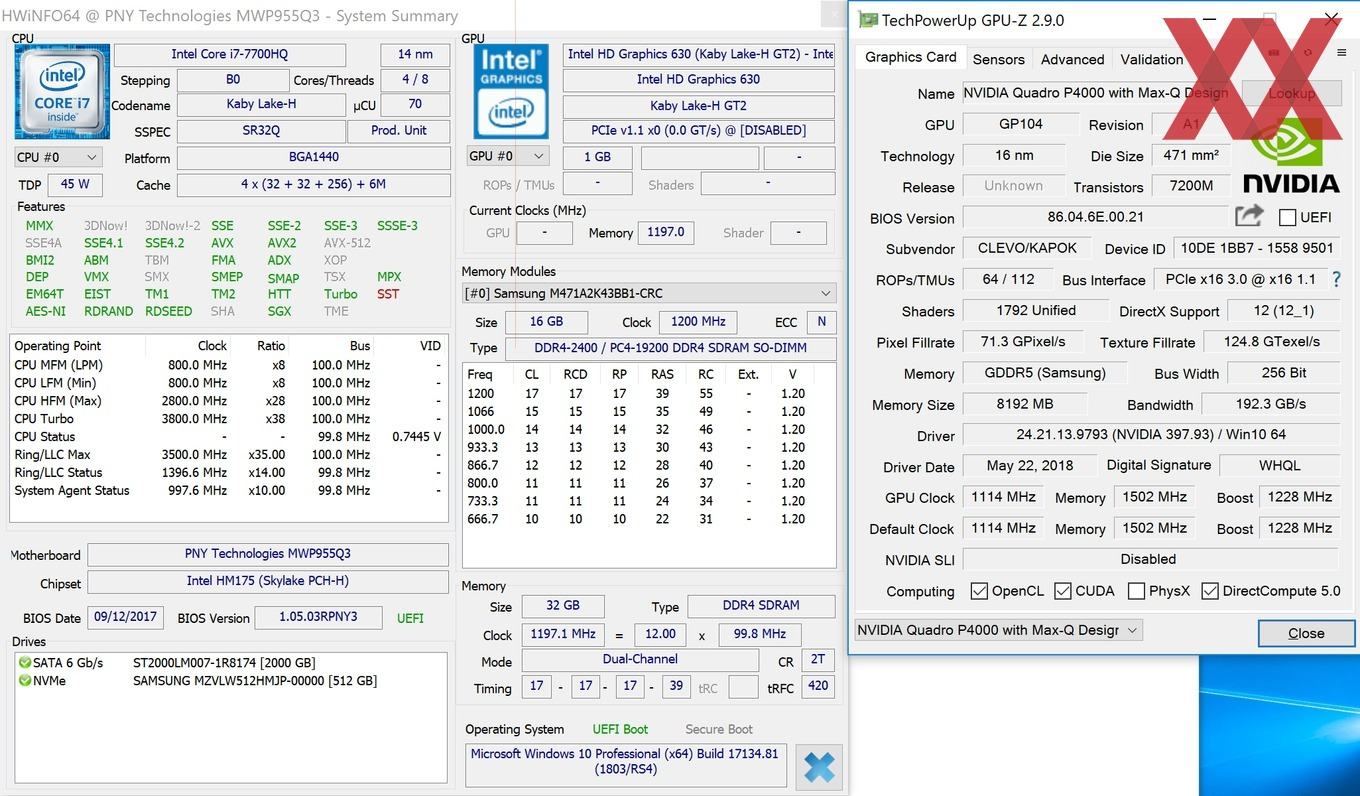Toggle the DirectCompute 5.0 checkbox
The image size is (1360, 796).
(1210, 591)
